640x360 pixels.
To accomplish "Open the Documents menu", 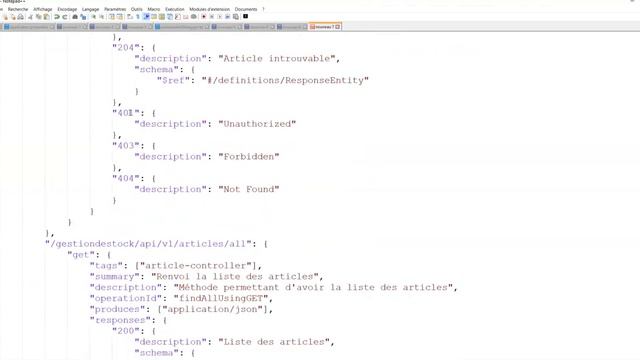I will (246, 9).
